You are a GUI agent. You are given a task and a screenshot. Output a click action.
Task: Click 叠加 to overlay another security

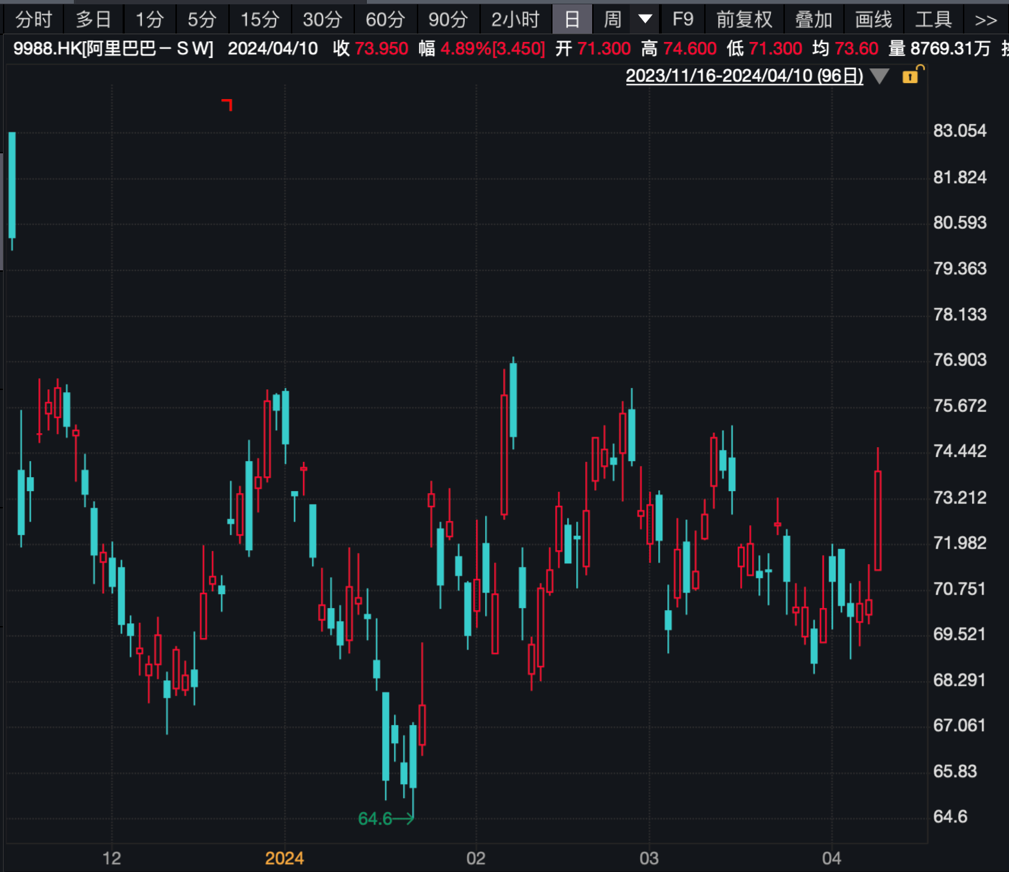coord(813,19)
